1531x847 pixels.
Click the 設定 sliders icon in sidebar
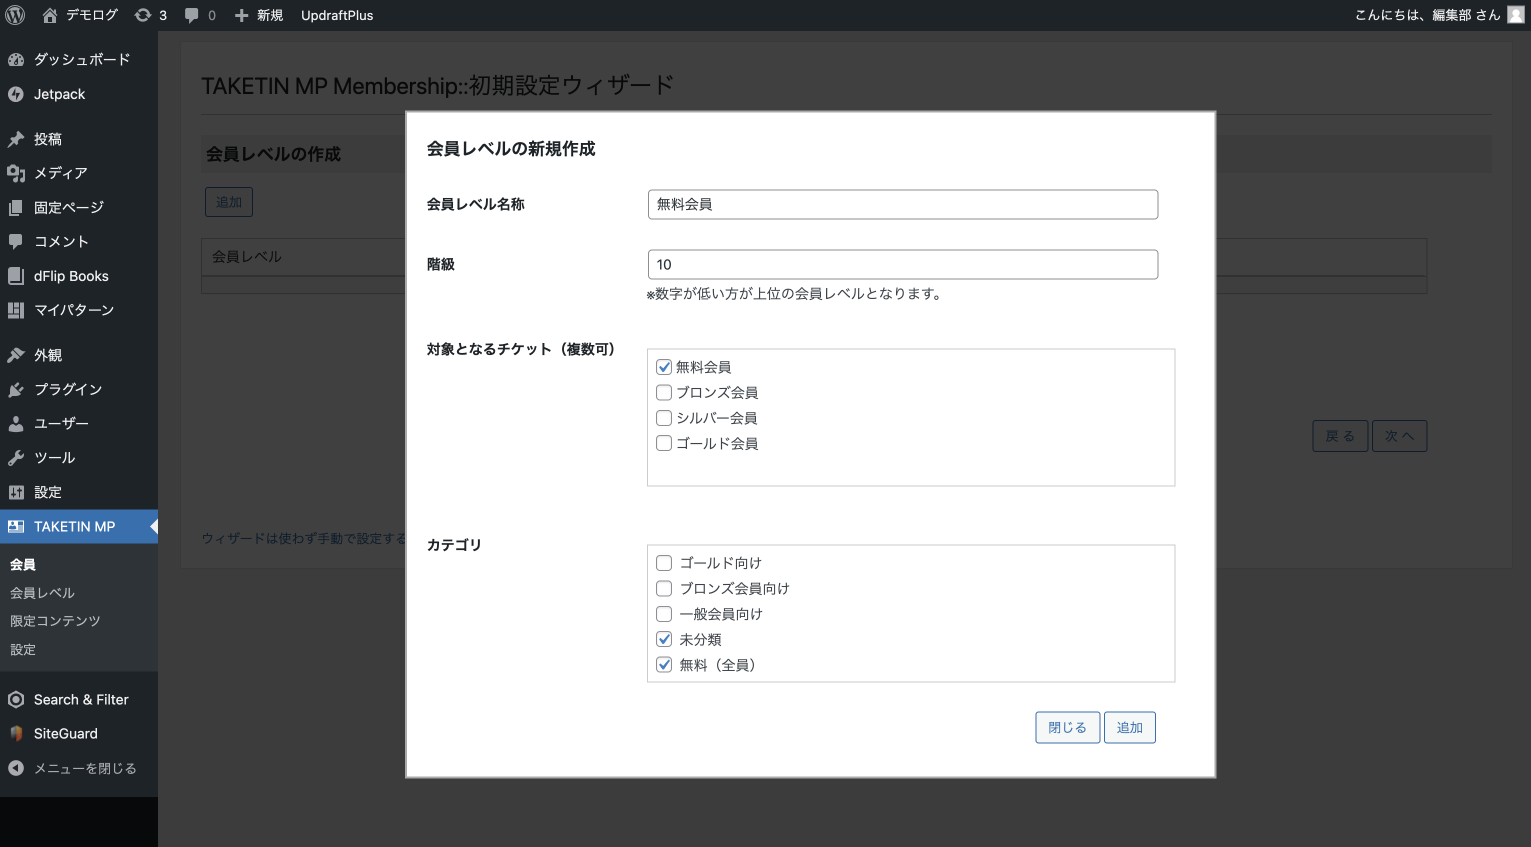(16, 492)
